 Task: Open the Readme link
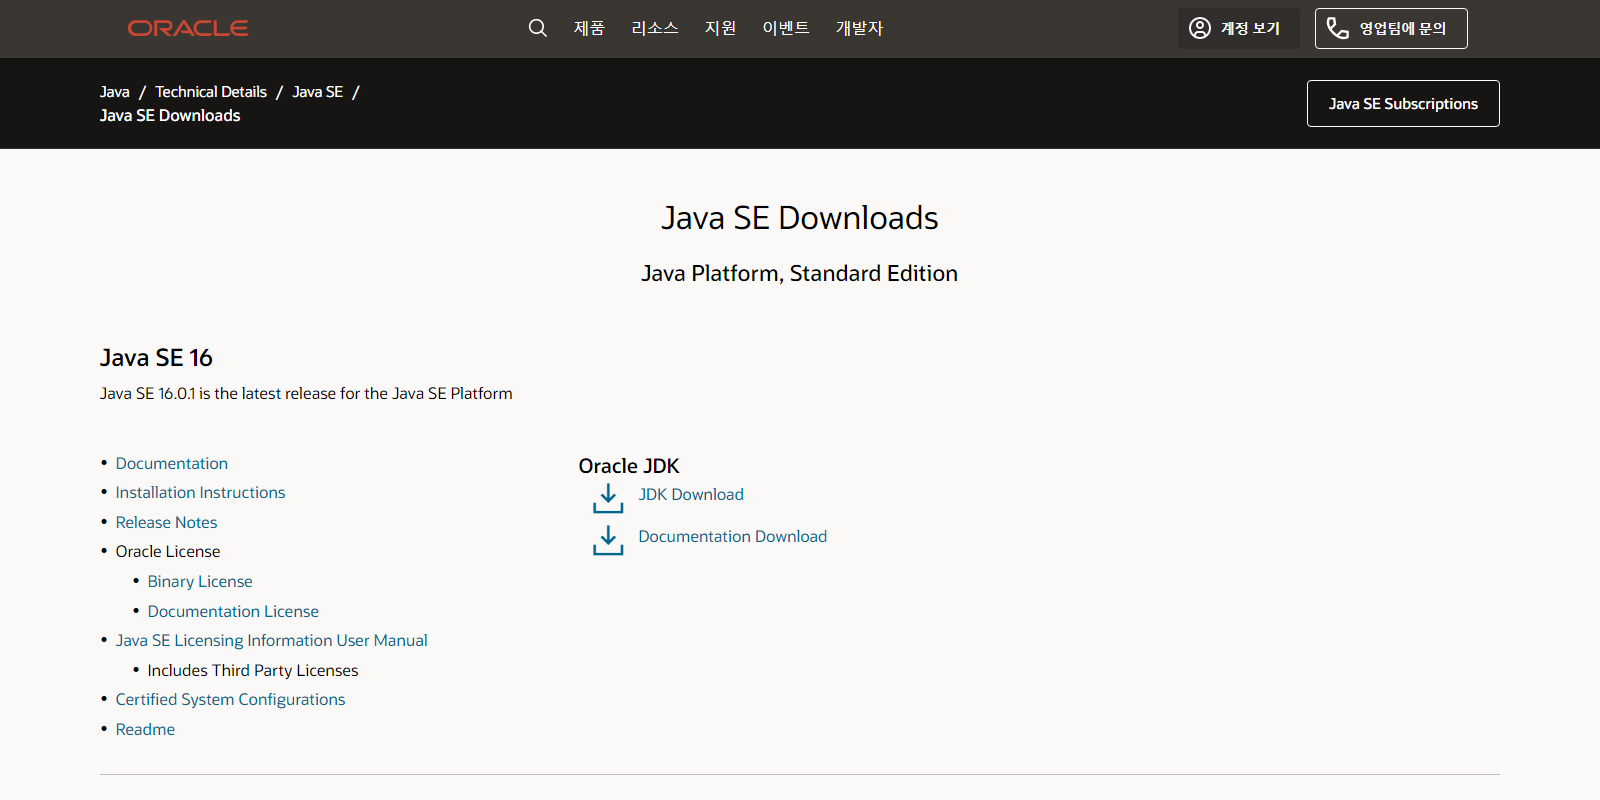pos(145,729)
